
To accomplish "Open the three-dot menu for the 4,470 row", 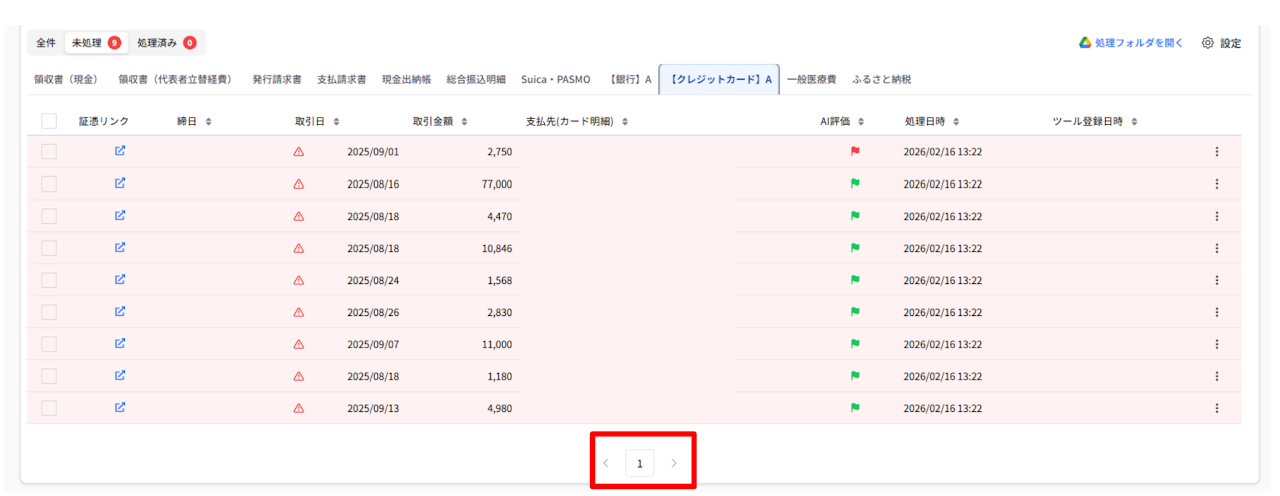I will [x=1217, y=216].
